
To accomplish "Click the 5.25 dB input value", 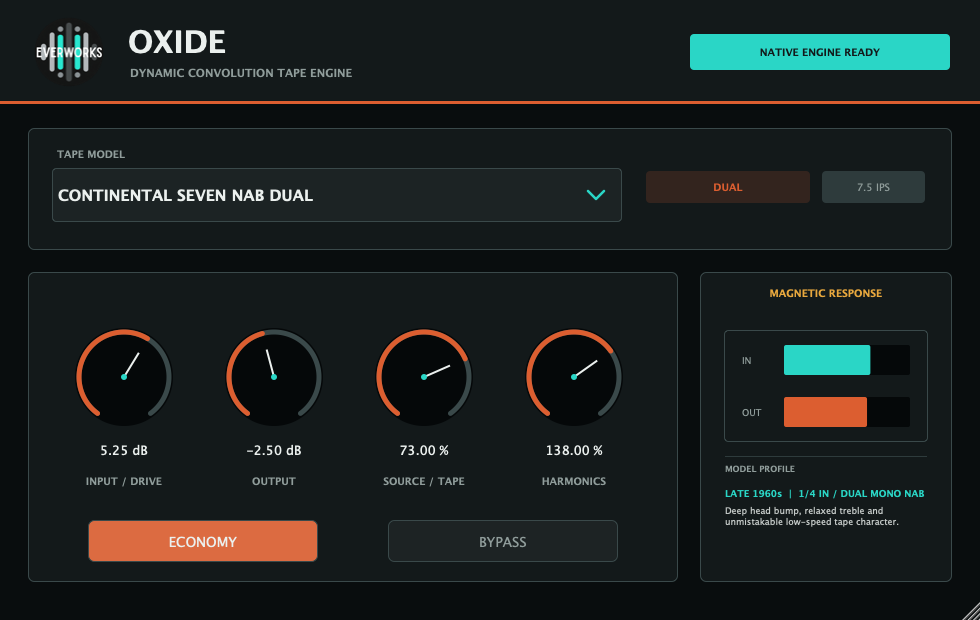I will coord(124,451).
